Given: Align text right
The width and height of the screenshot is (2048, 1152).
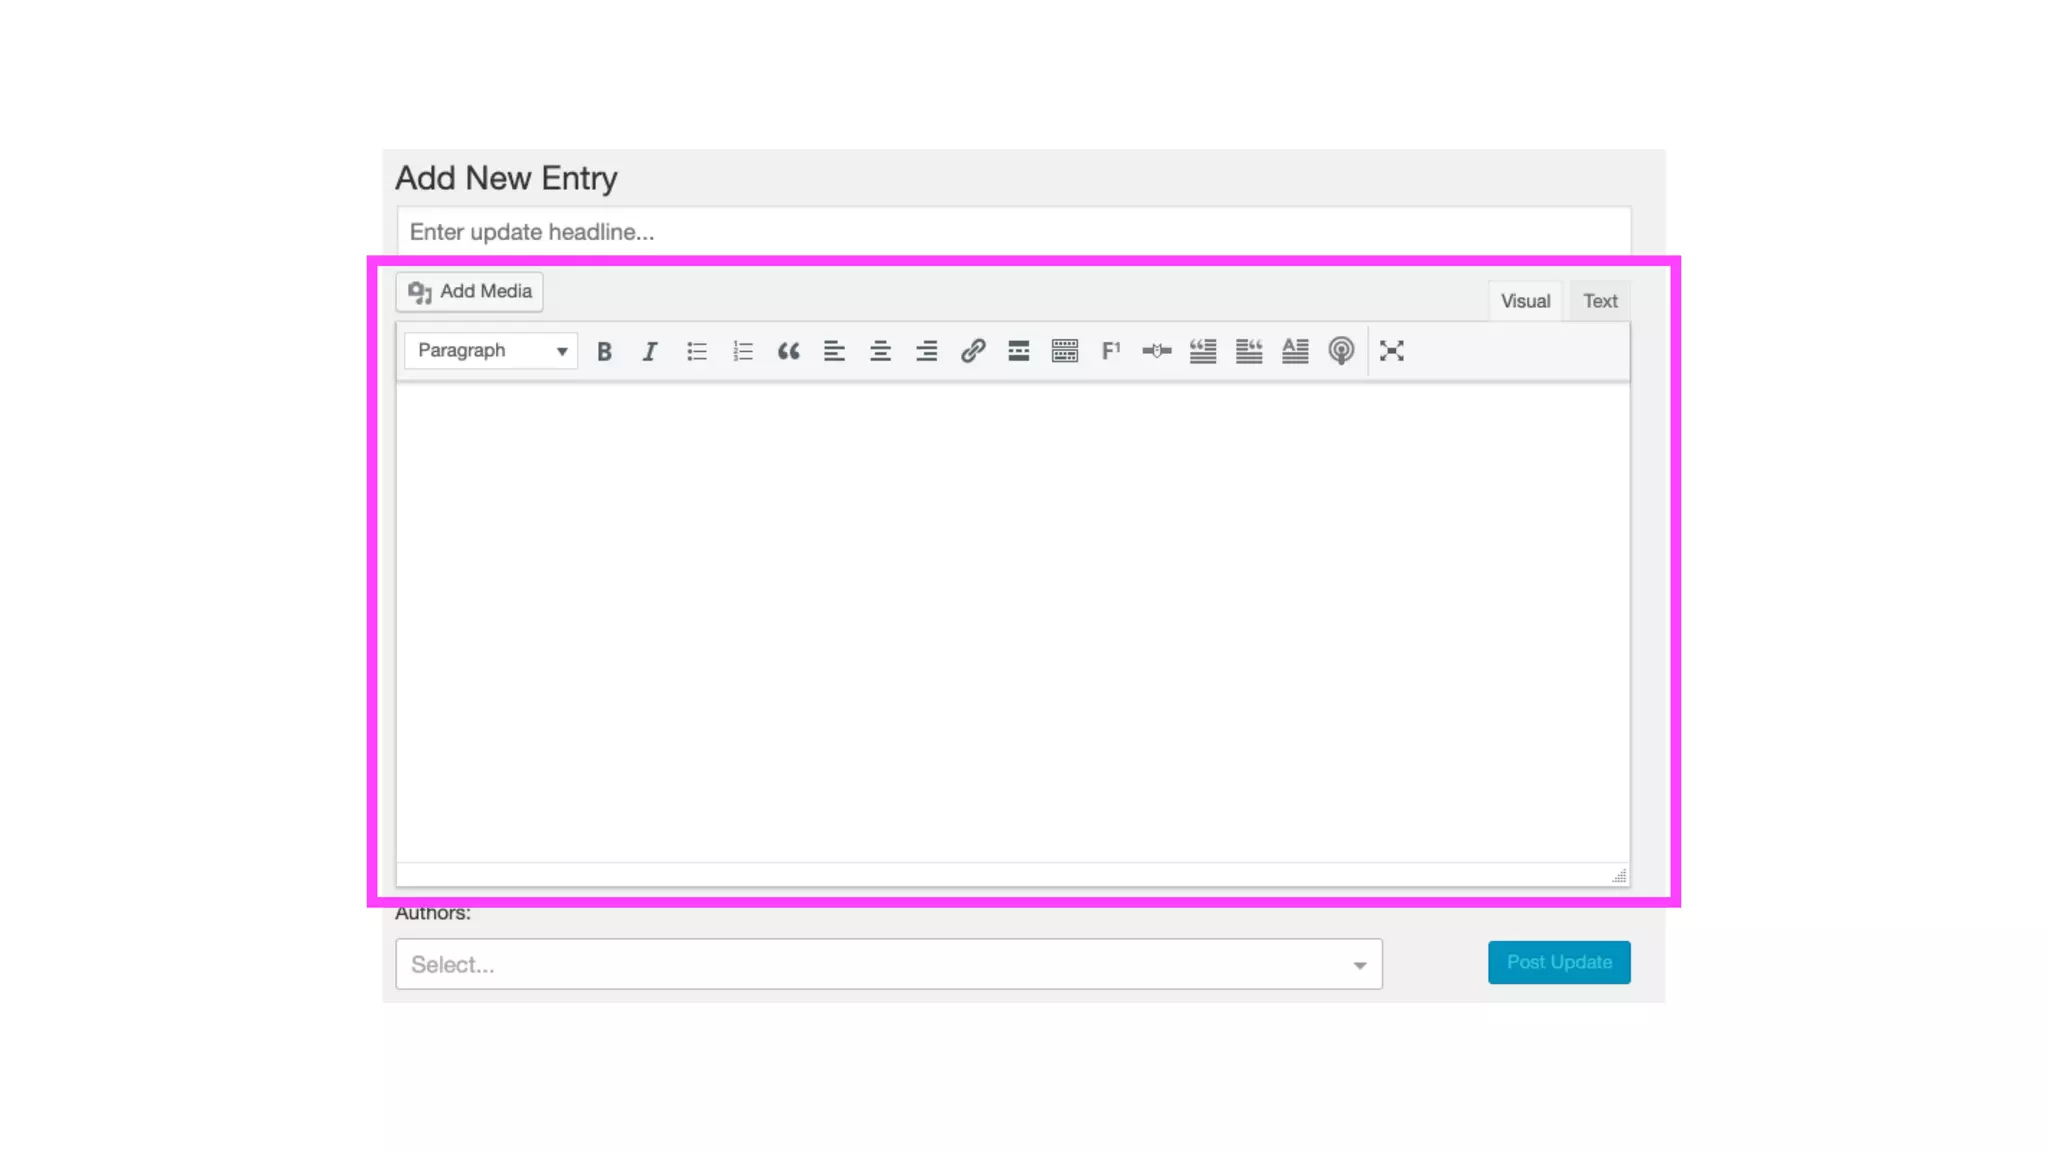Looking at the screenshot, I should click(926, 351).
